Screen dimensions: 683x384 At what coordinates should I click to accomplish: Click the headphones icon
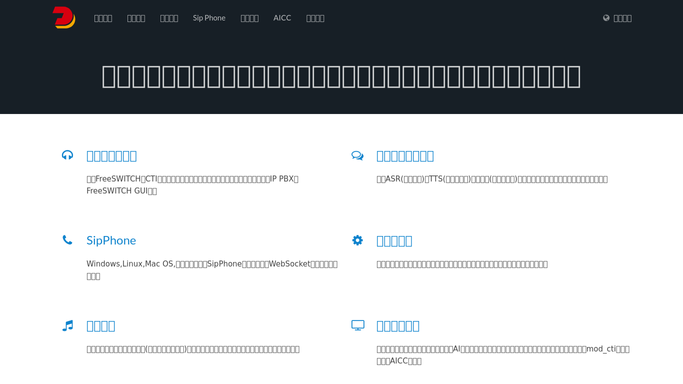click(x=67, y=155)
